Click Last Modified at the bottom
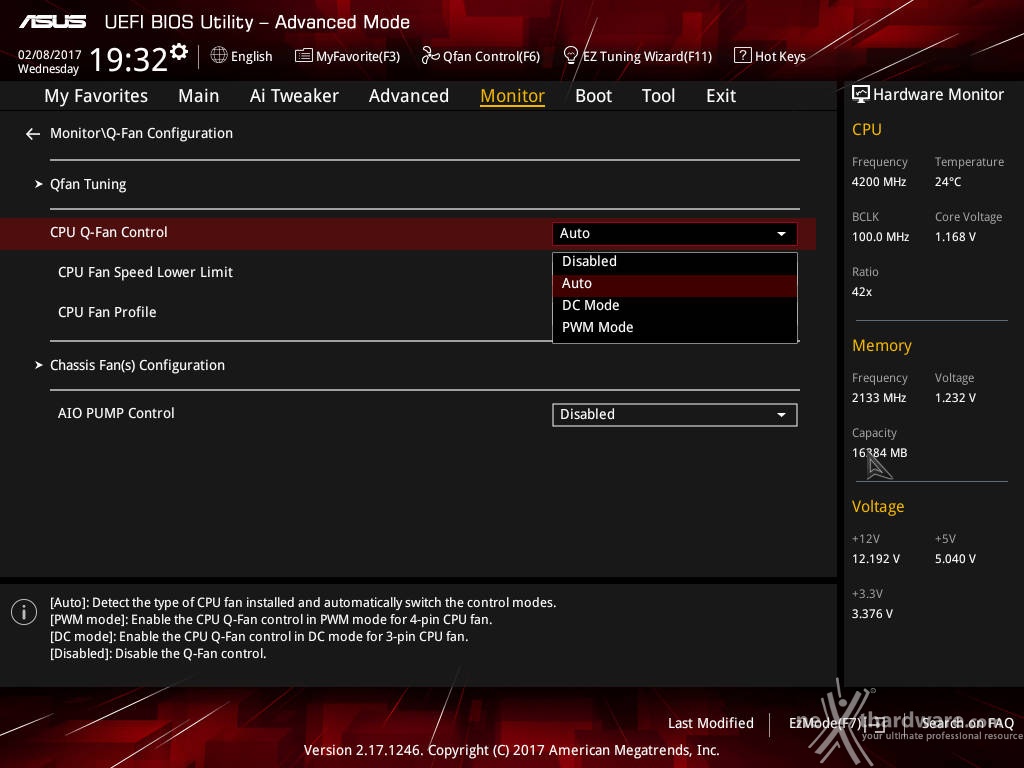This screenshot has height=768, width=1024. tap(711, 723)
